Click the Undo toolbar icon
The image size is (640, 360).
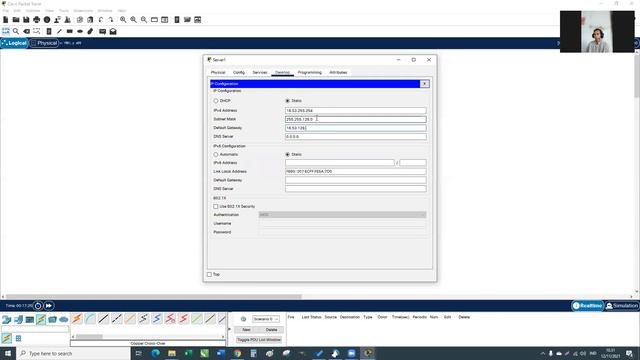click(x=101, y=20)
